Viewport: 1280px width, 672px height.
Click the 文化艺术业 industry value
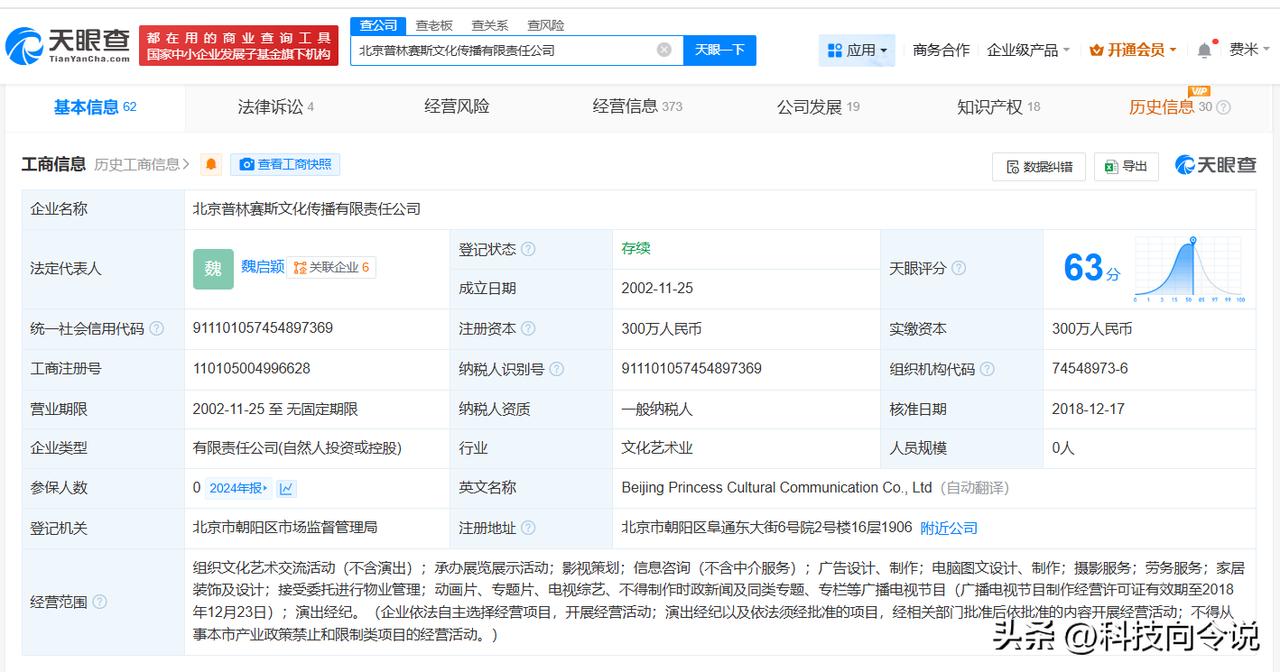pos(657,448)
